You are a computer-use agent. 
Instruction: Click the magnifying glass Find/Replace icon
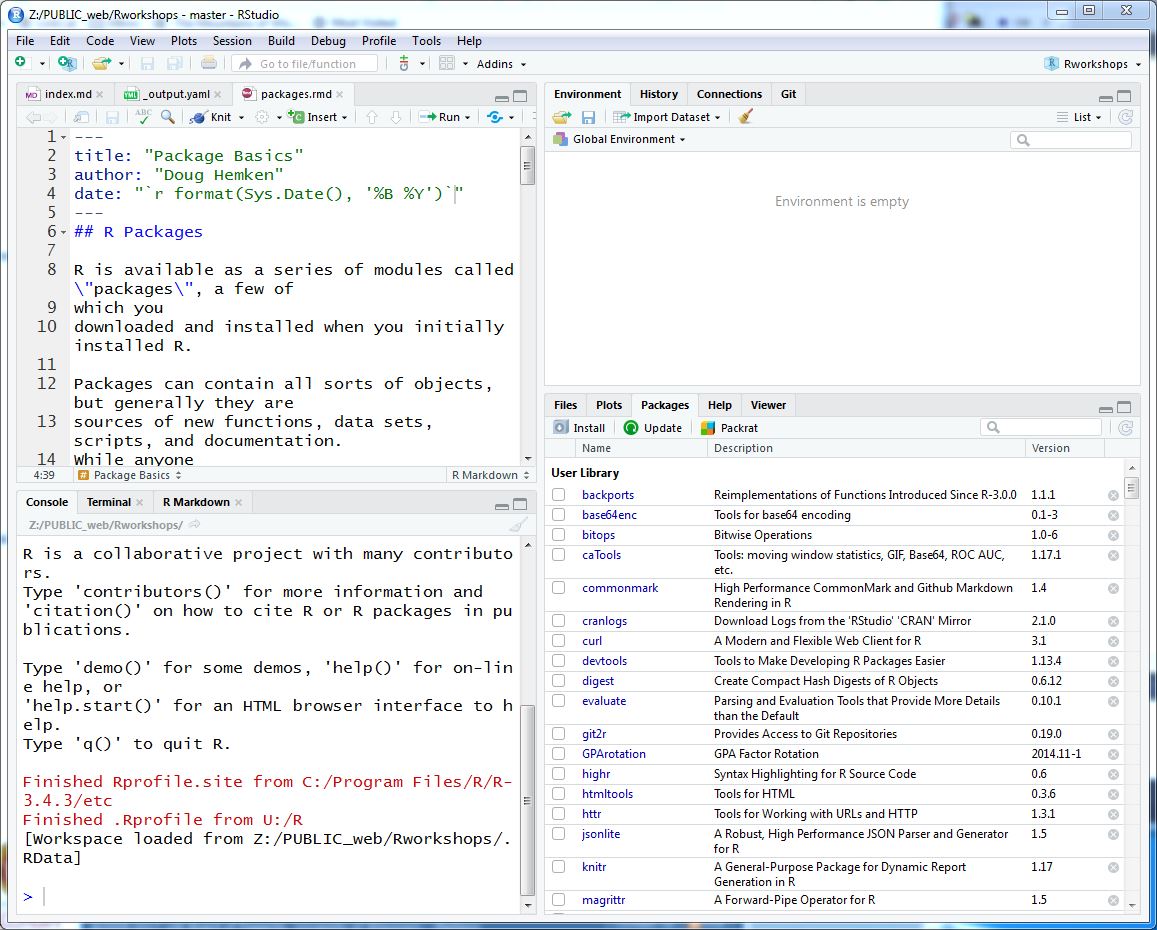point(168,116)
